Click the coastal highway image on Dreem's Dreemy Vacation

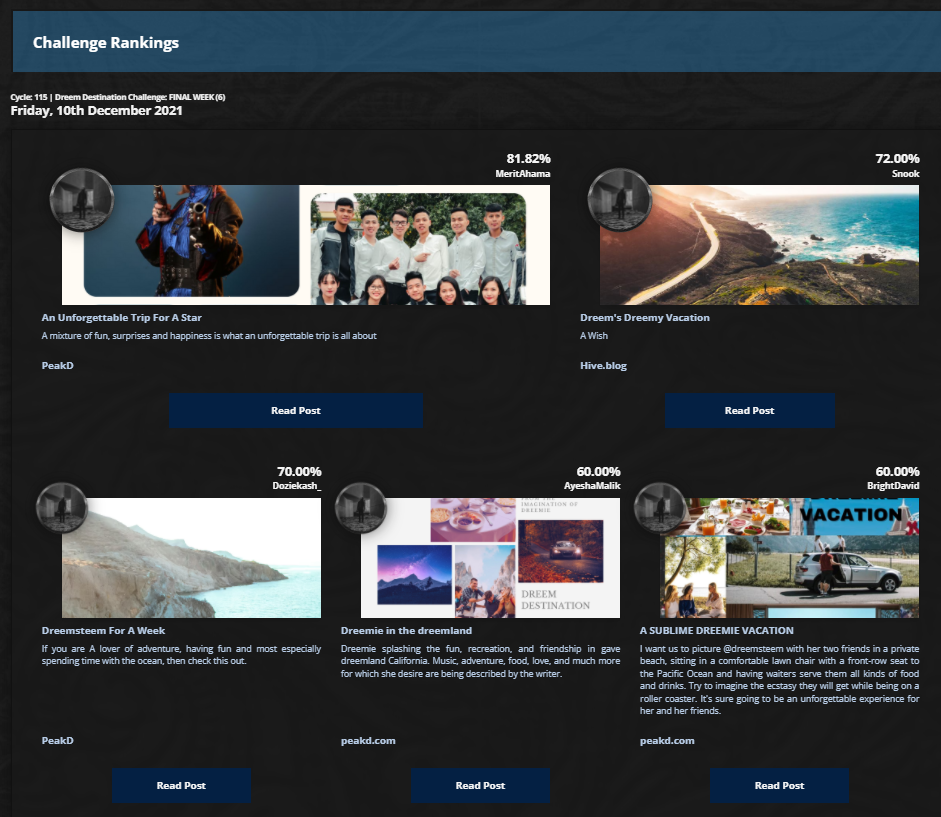tap(758, 244)
